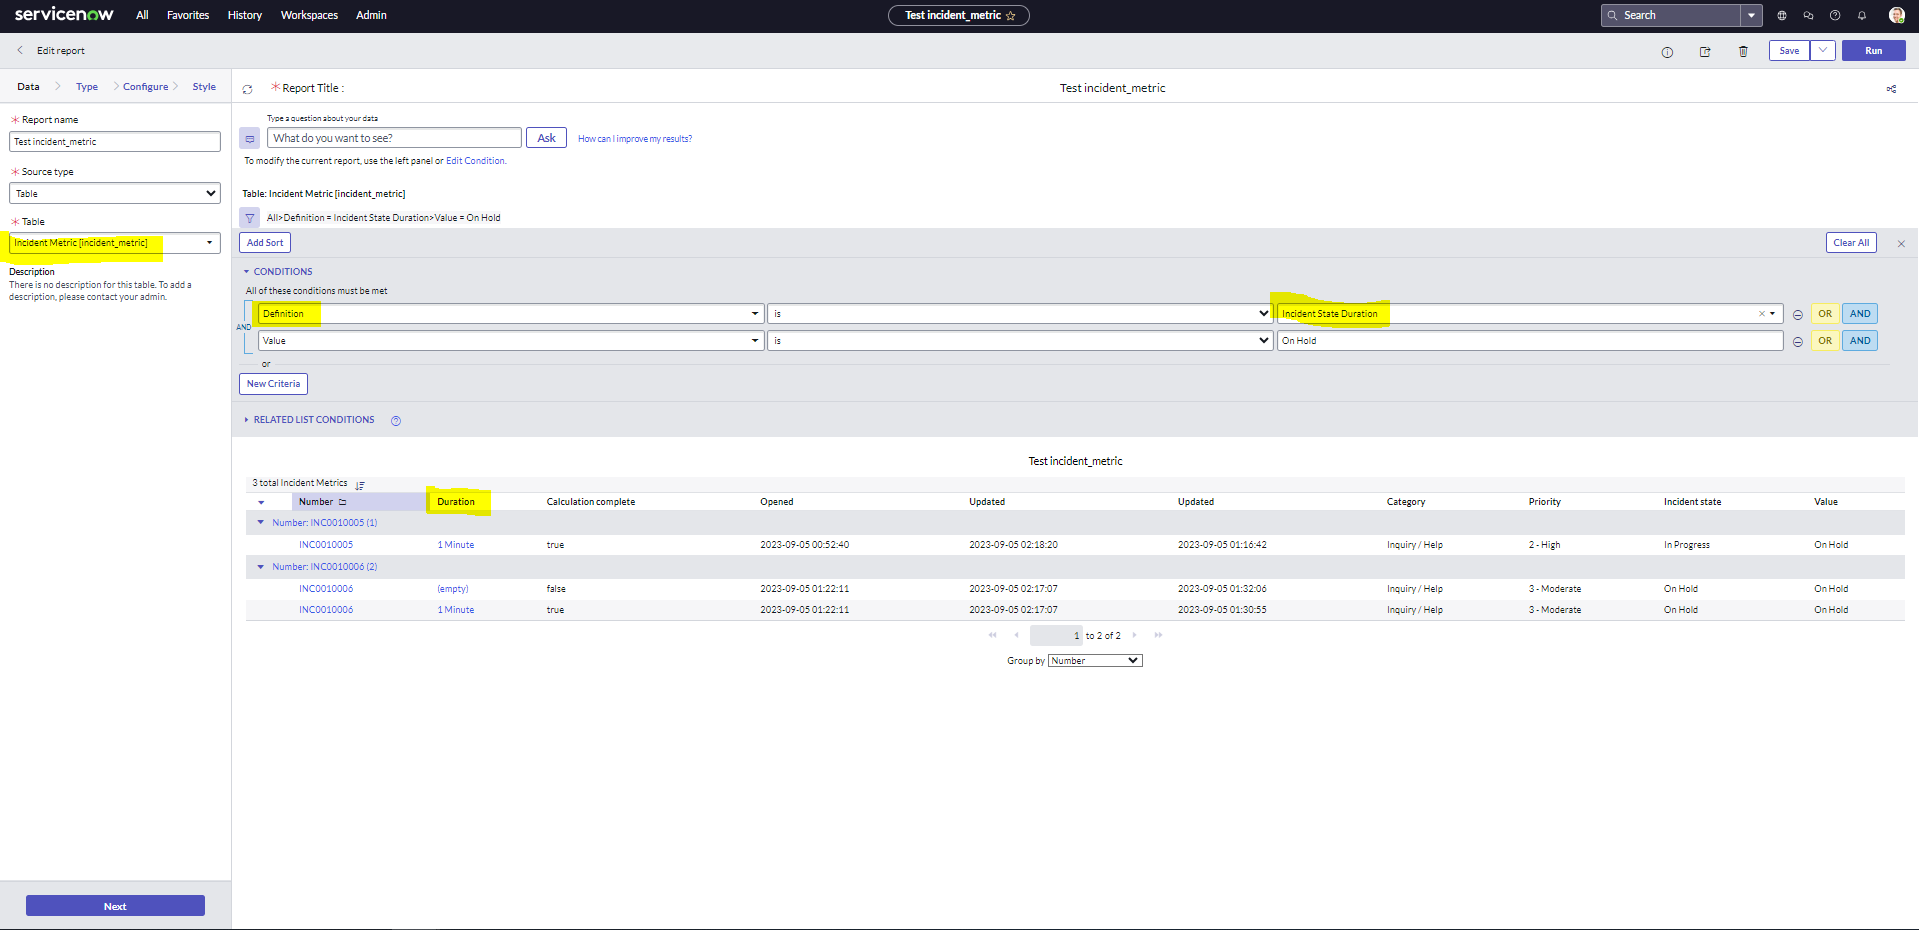
Task: Switch the Definition condition to OR
Action: coord(1824,313)
